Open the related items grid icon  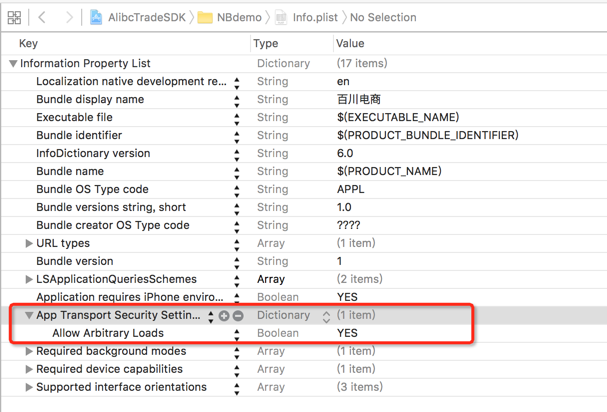pyautogui.click(x=14, y=17)
